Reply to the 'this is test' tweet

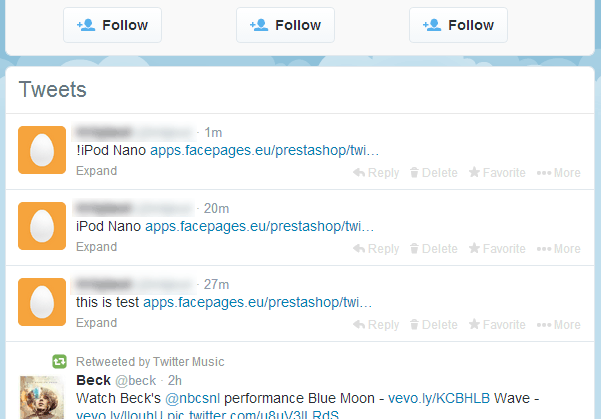[376, 325]
